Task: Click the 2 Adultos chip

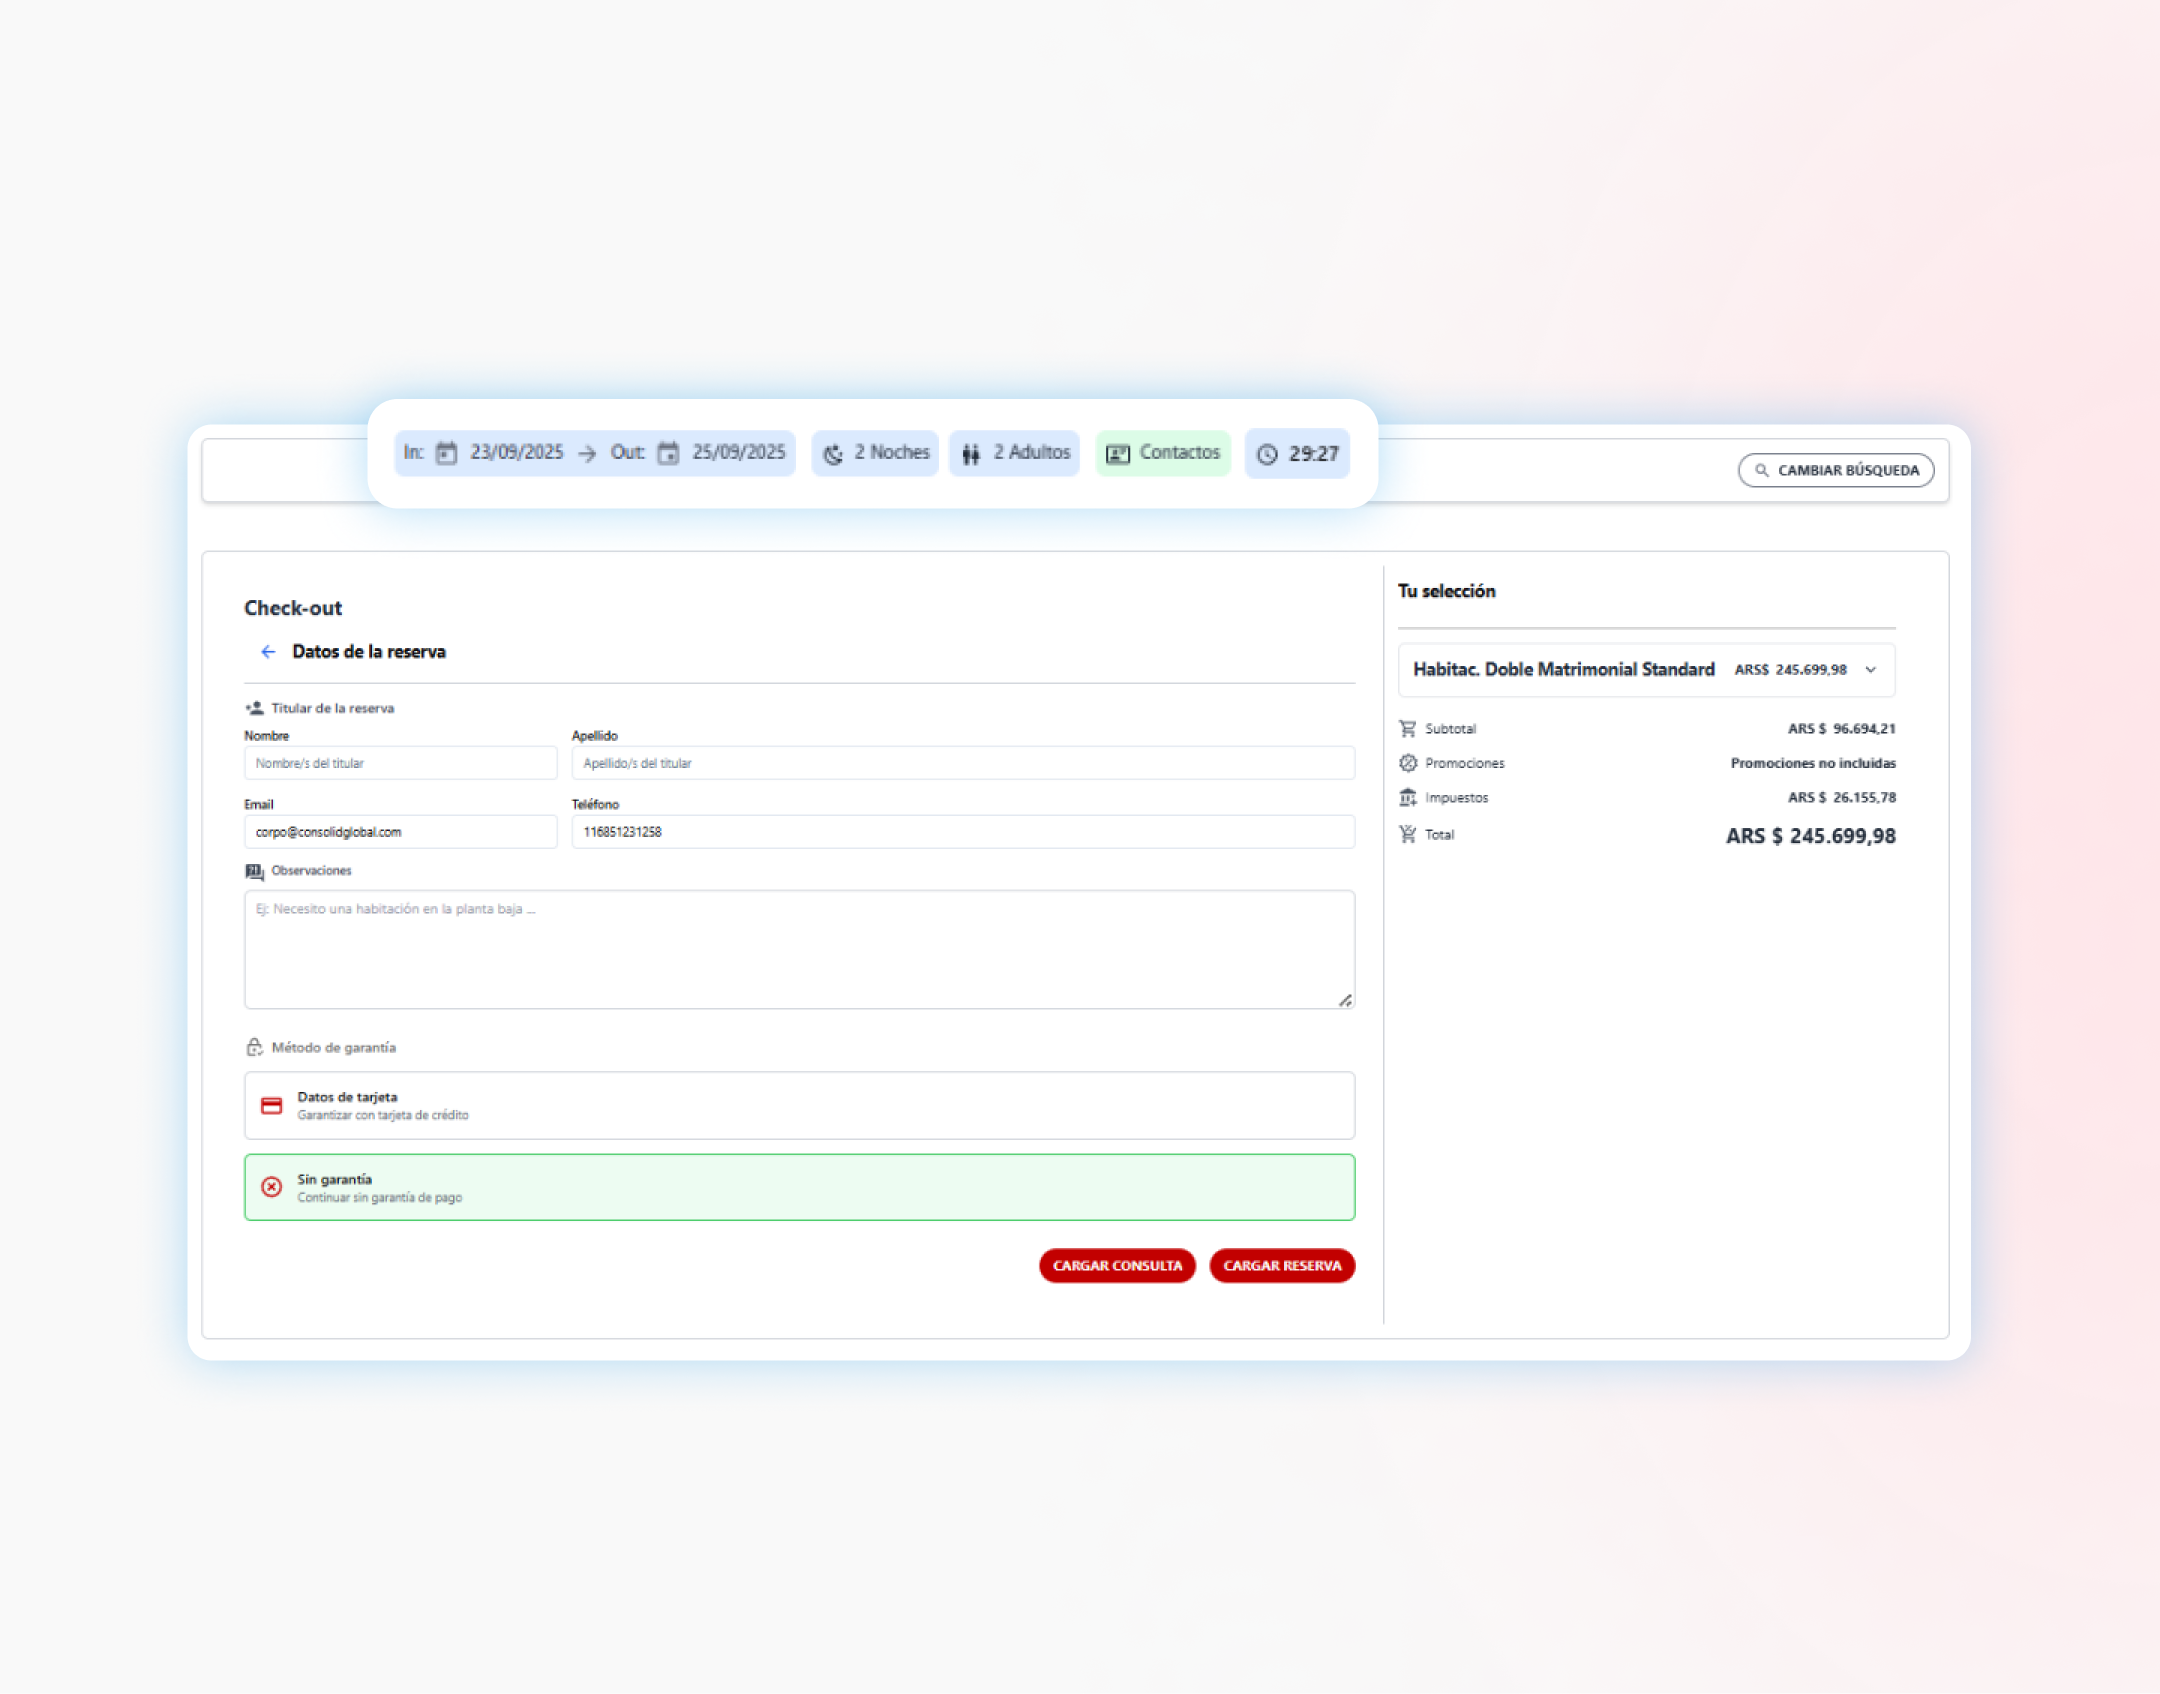Action: [1014, 453]
